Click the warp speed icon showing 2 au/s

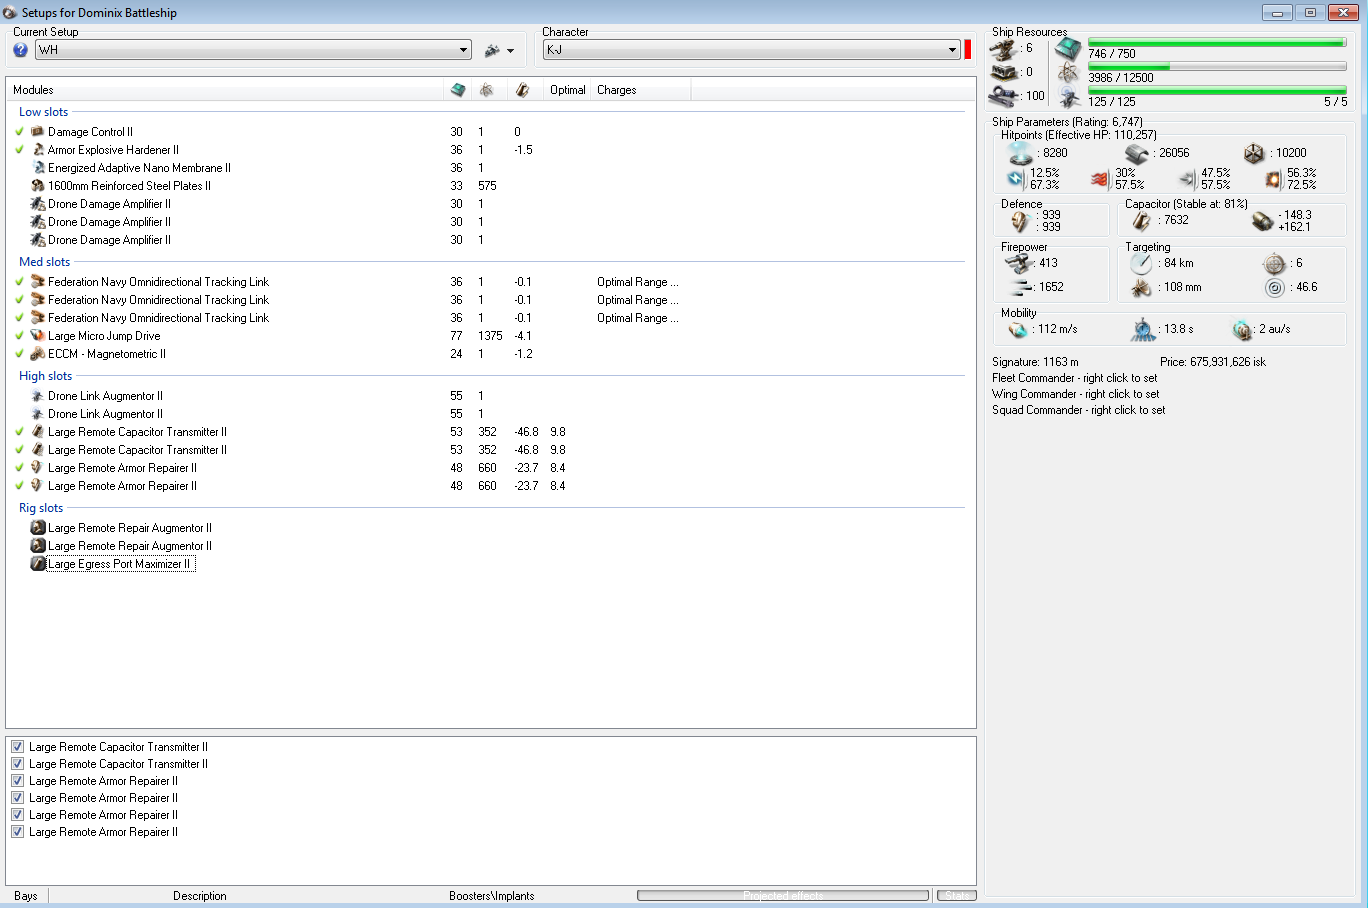(1242, 329)
